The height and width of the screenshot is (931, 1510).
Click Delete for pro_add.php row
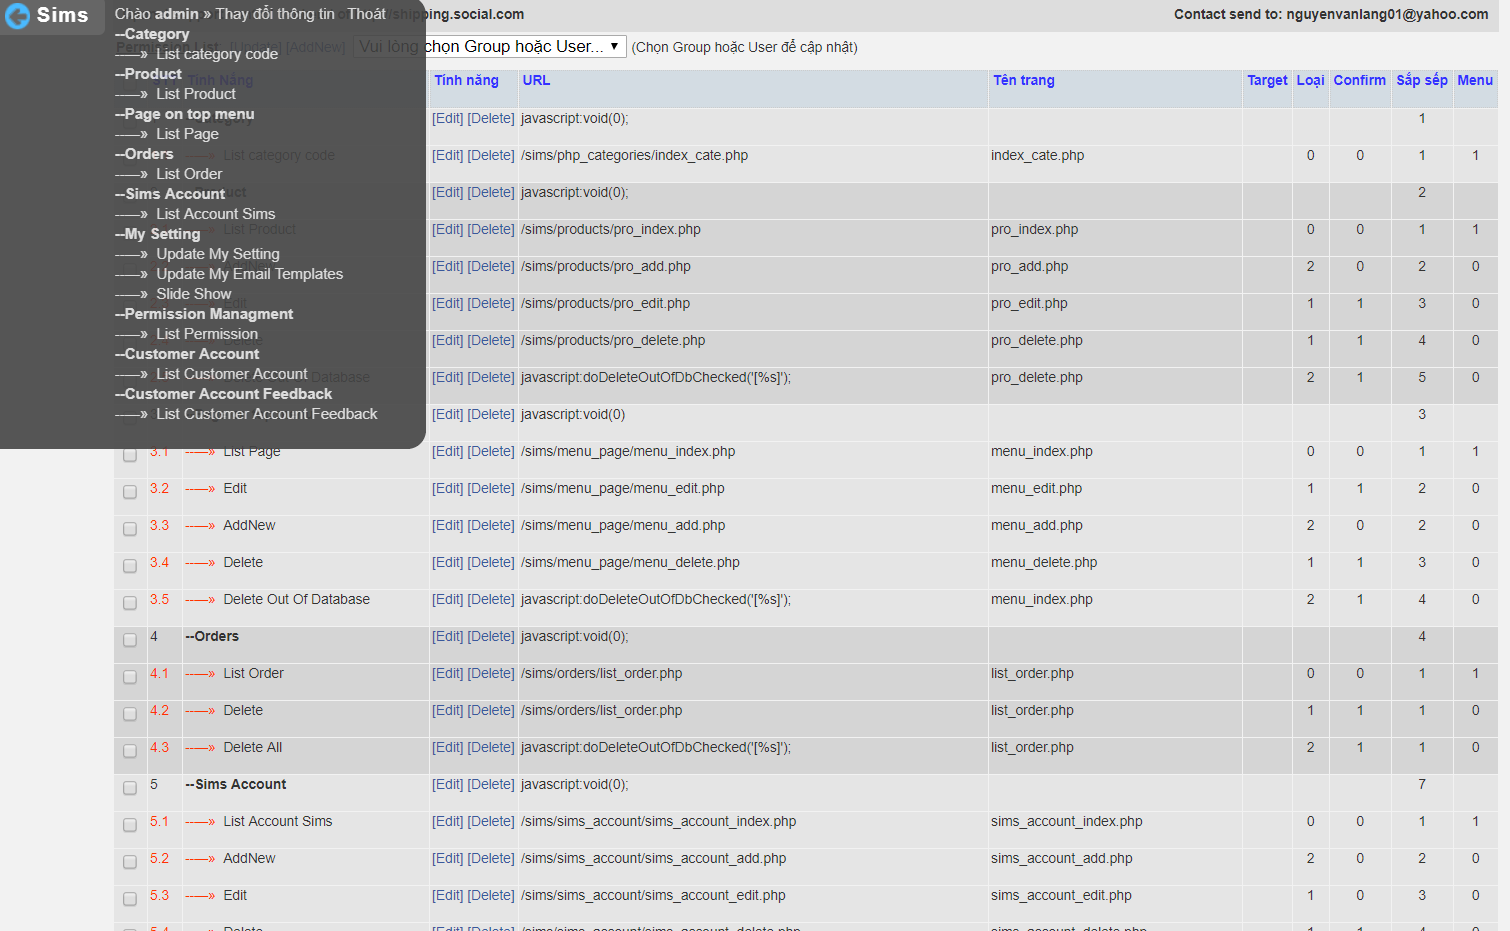[x=491, y=266]
